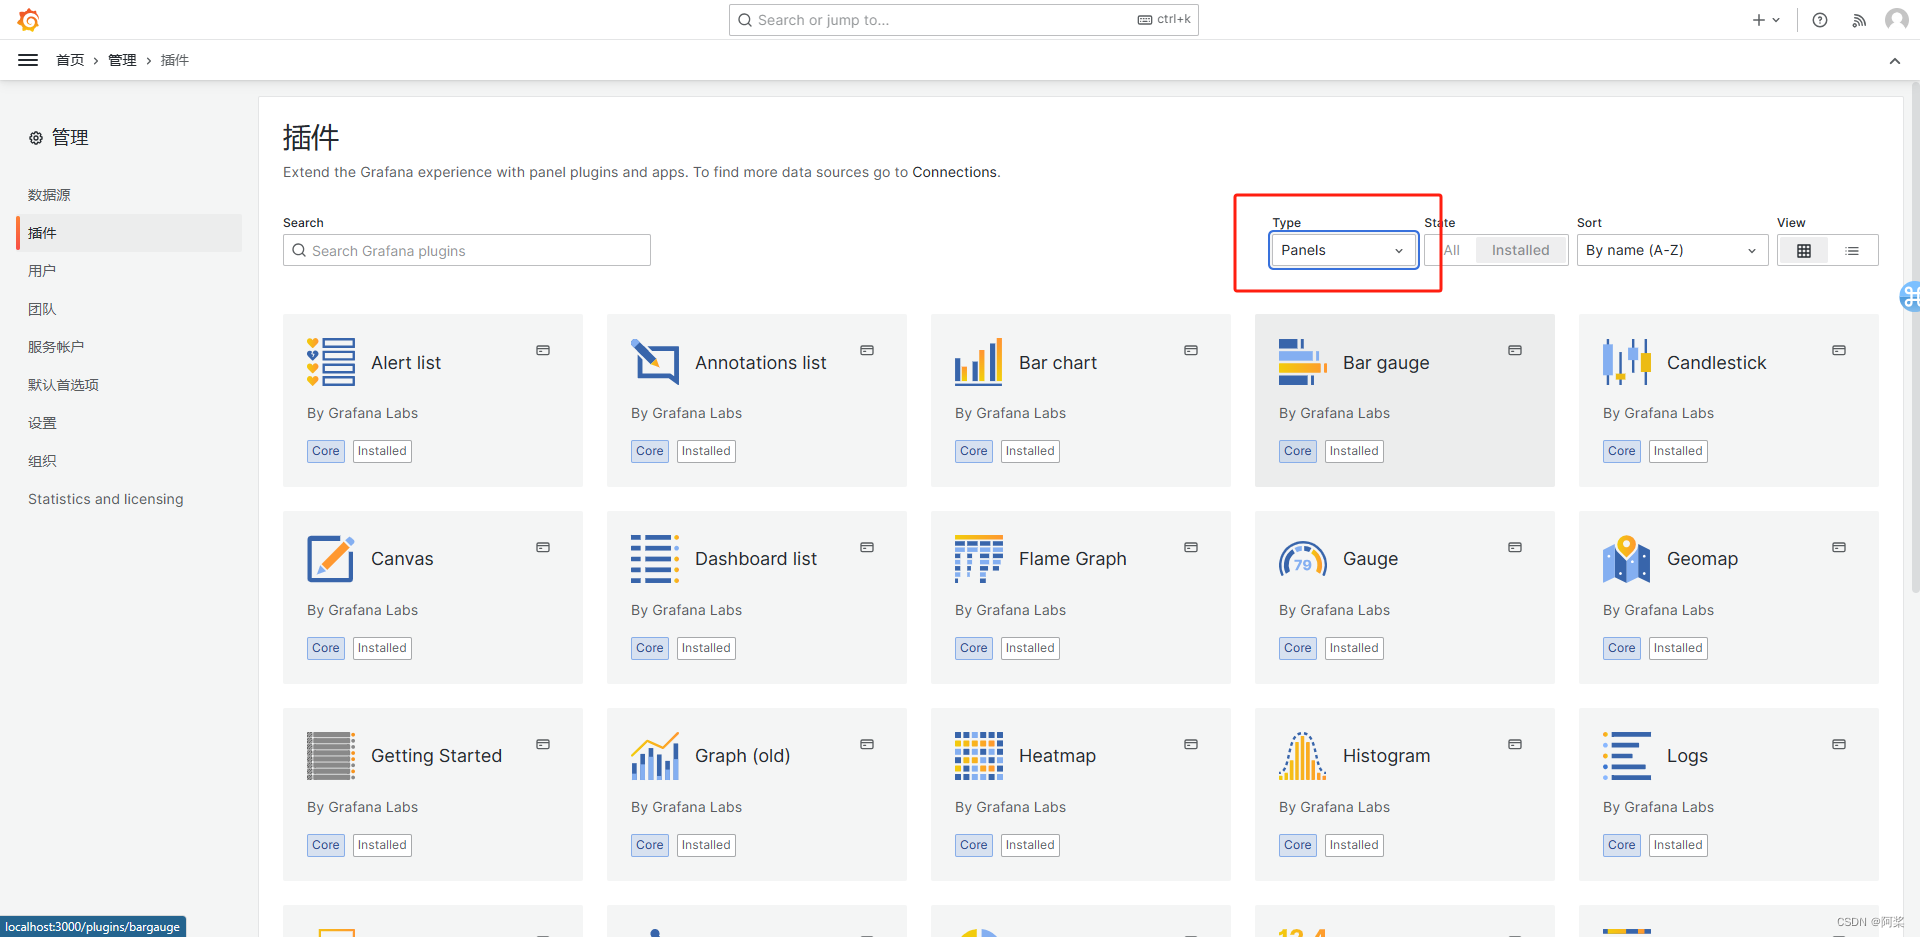
Task: Click panel type icon on Heatmap card
Action: pyautogui.click(x=1191, y=744)
